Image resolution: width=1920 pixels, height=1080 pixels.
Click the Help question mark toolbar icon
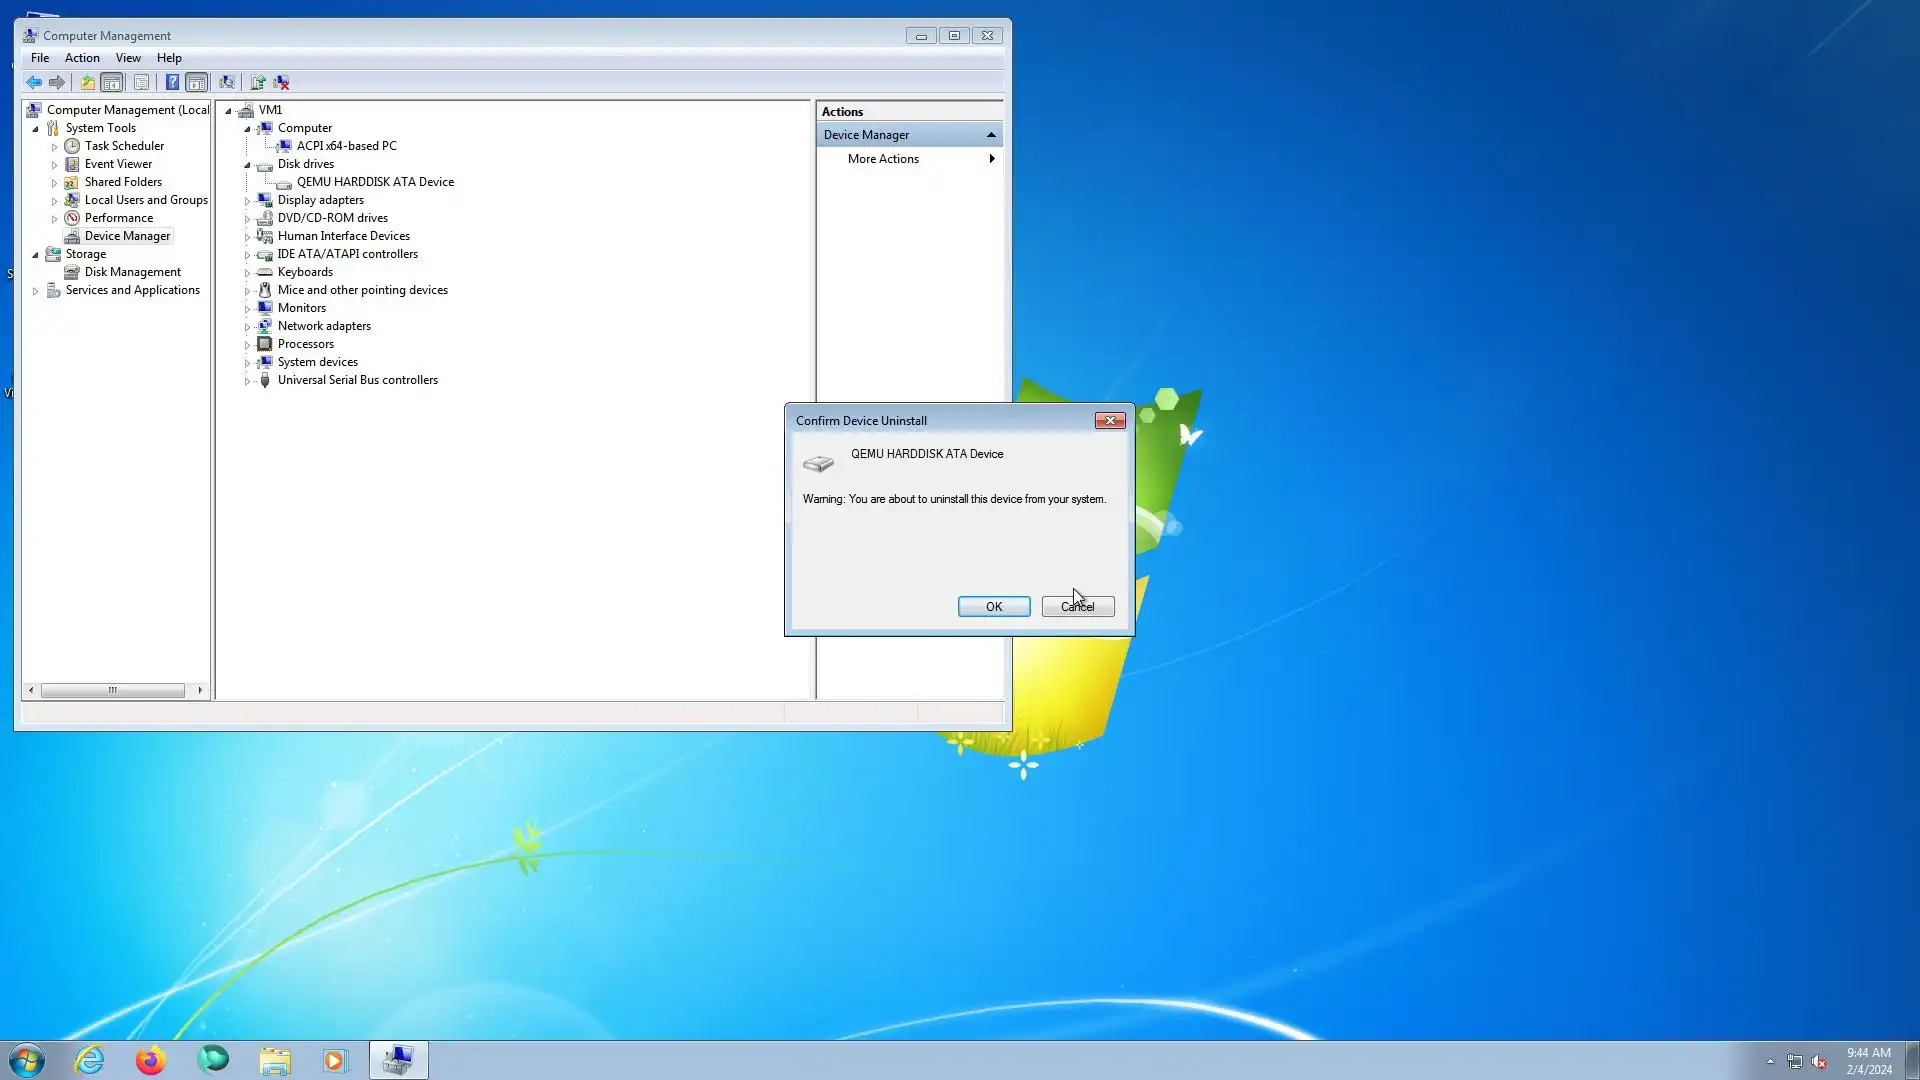pos(172,83)
